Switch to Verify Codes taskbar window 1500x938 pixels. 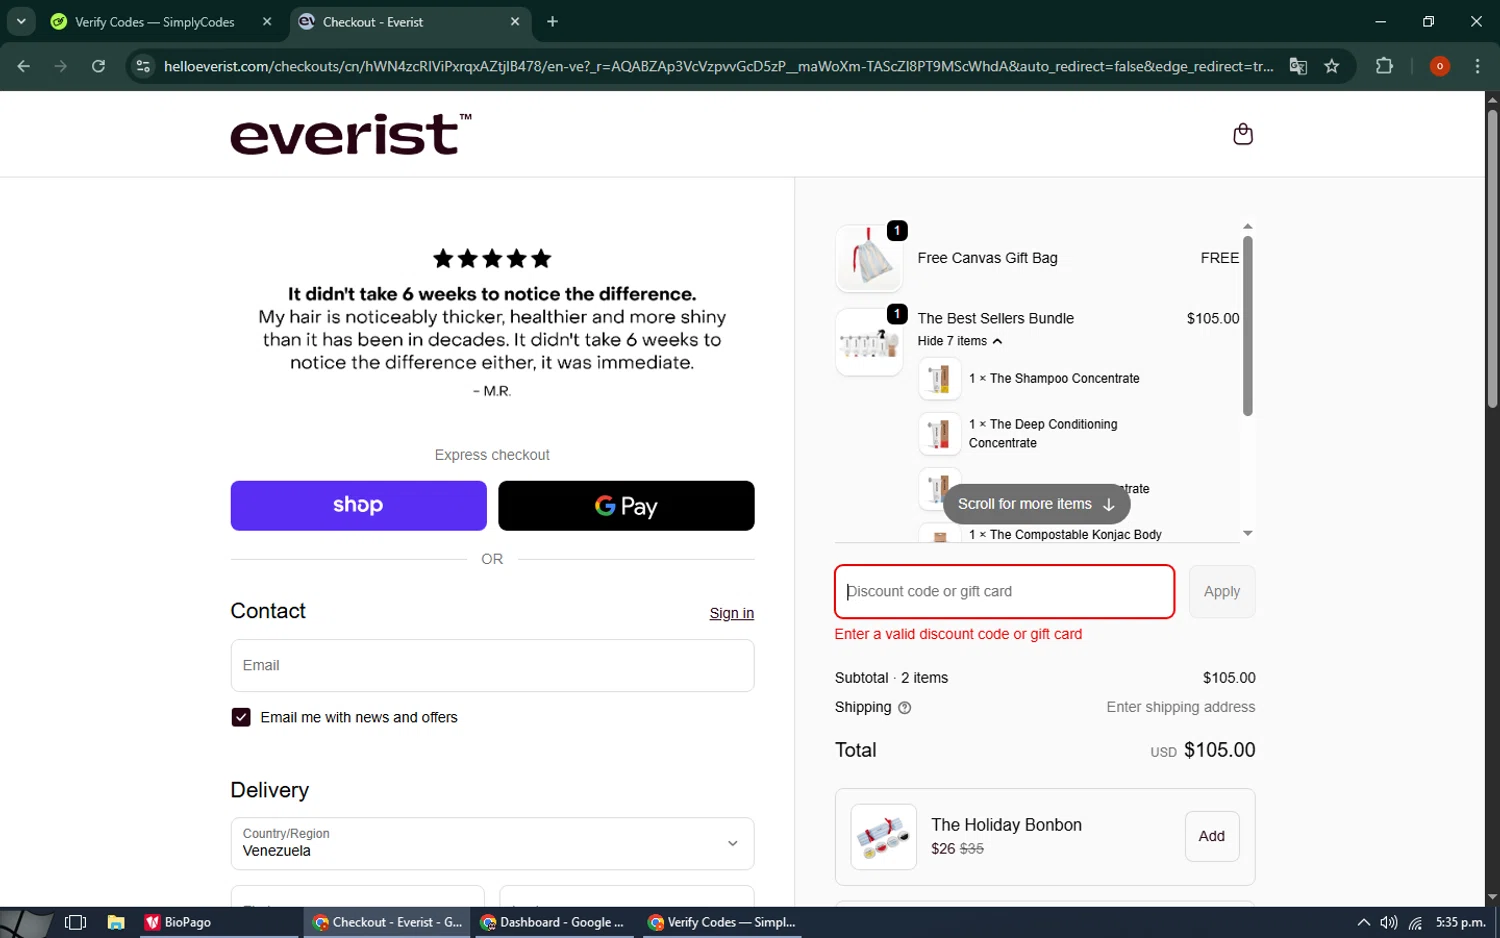click(x=722, y=922)
